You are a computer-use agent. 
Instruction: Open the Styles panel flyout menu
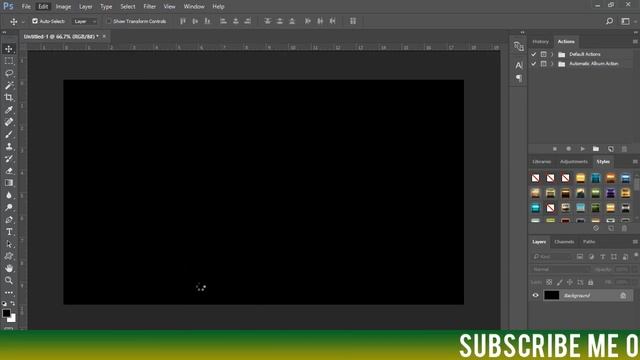pos(635,162)
